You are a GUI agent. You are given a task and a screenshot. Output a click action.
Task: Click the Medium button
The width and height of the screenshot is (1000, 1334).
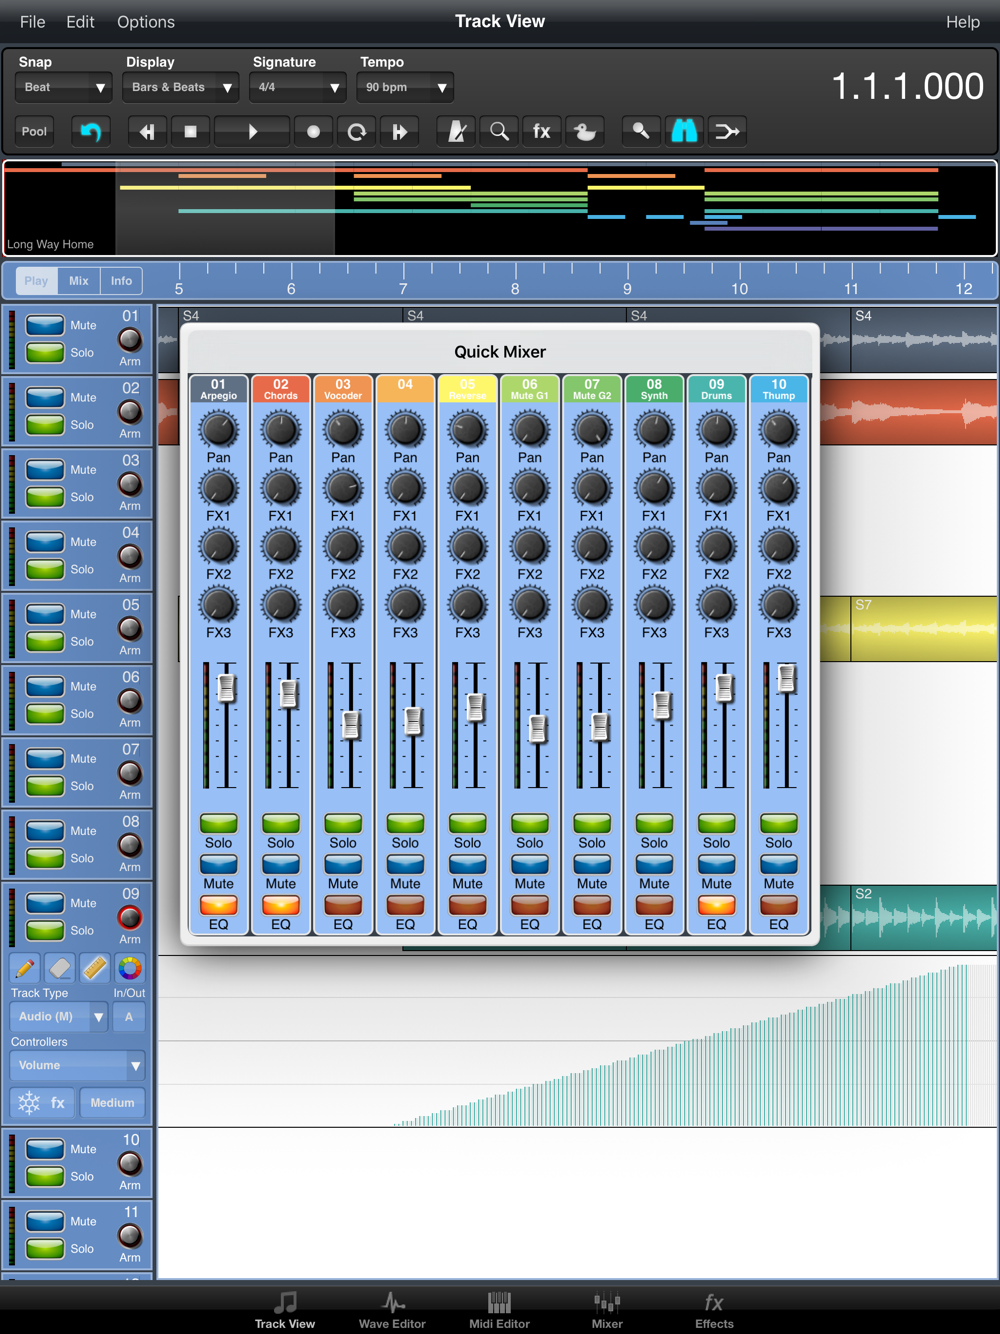[x=112, y=1103]
